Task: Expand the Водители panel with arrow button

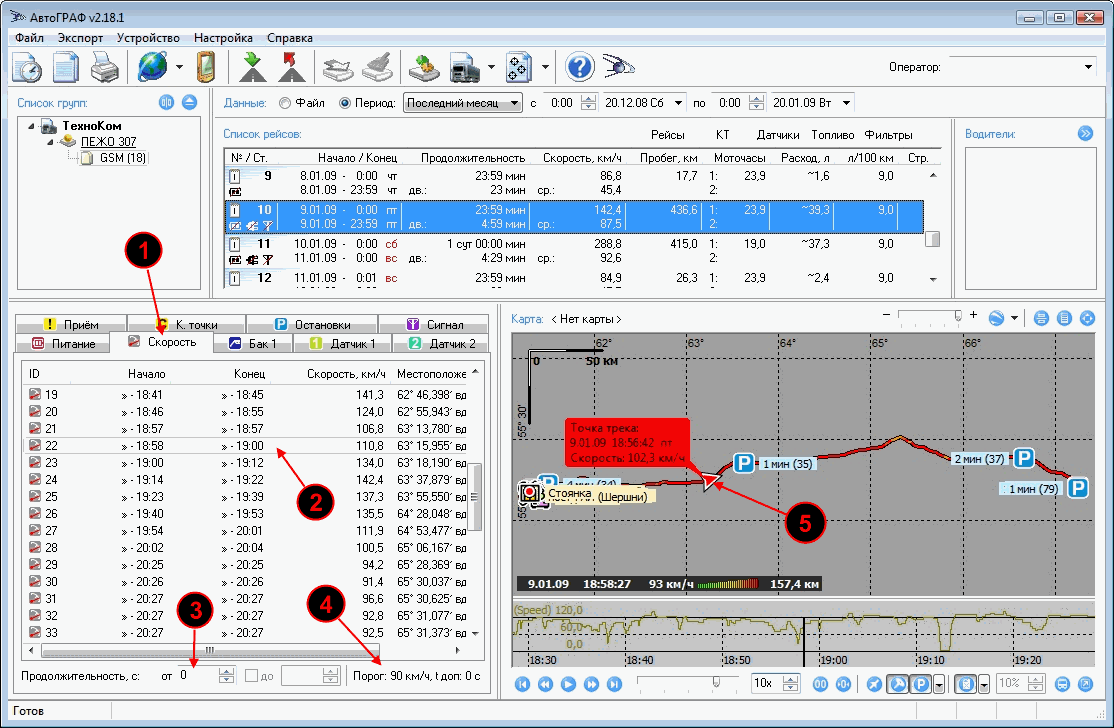Action: pos(1085,133)
